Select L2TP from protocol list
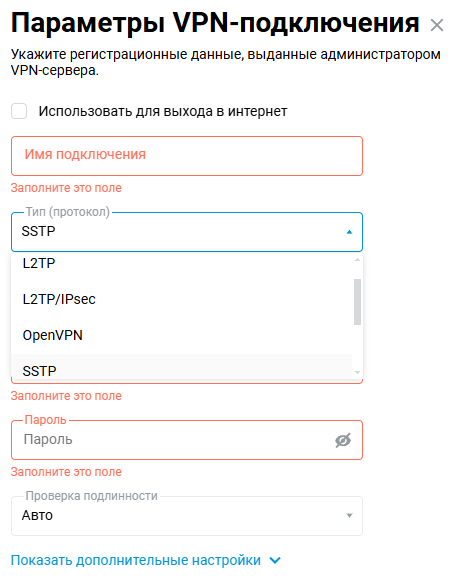 [182, 263]
